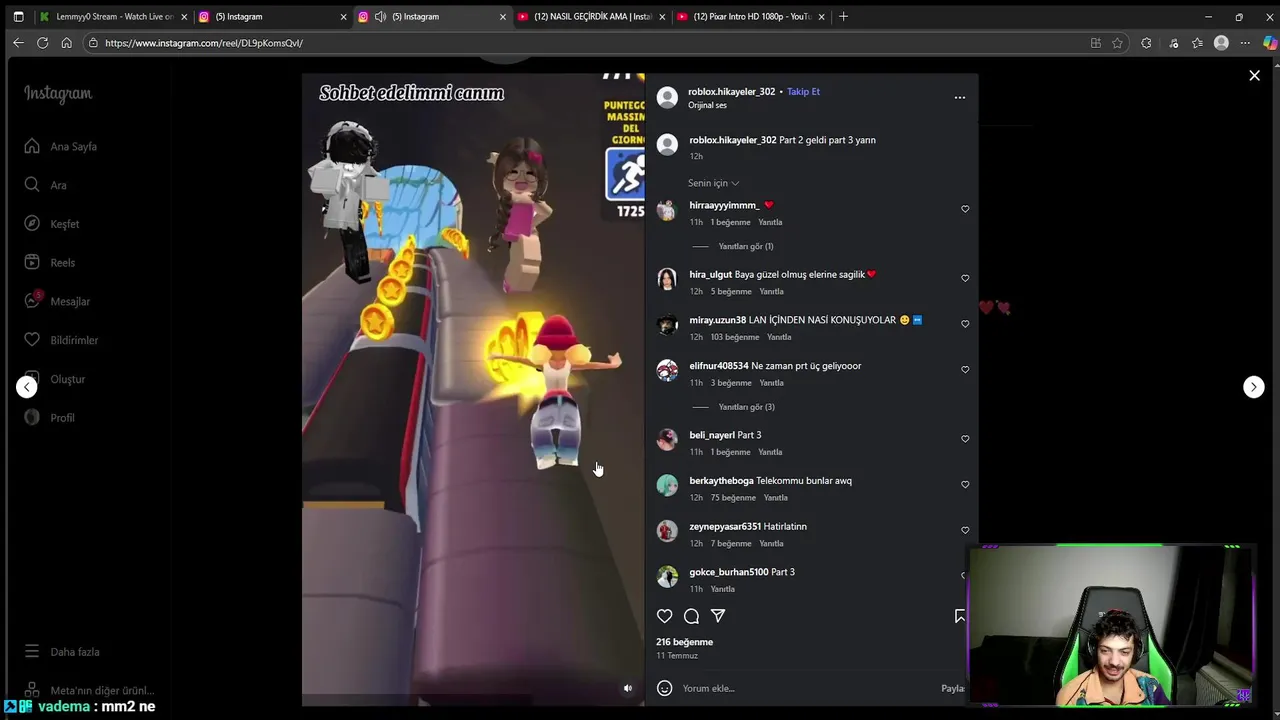
Task: Expand Yanıtları gör (3) replies
Action: pyautogui.click(x=746, y=407)
